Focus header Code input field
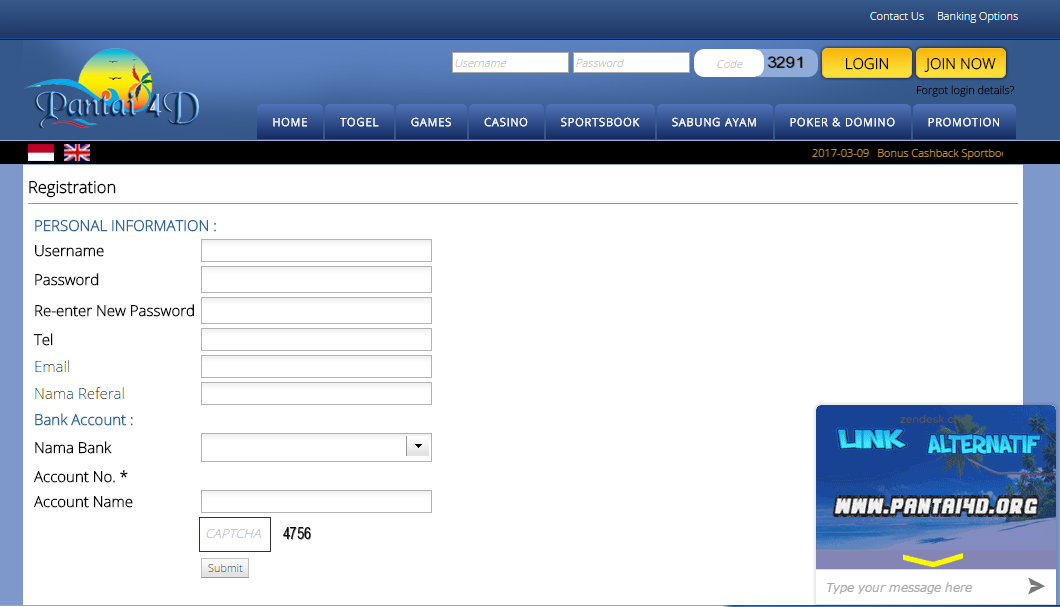This screenshot has width=1060, height=607. (x=729, y=64)
